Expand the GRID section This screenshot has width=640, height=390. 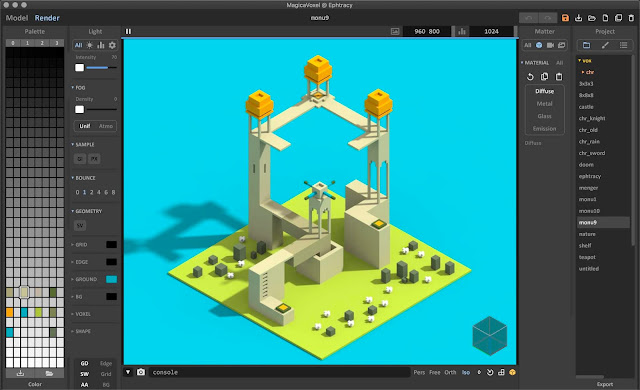click(80, 245)
